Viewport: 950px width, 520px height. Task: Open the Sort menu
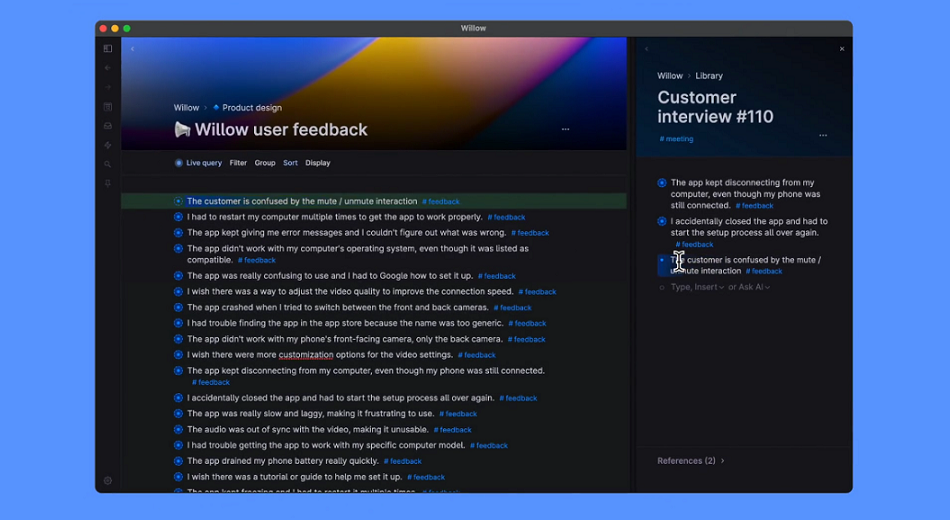point(290,163)
